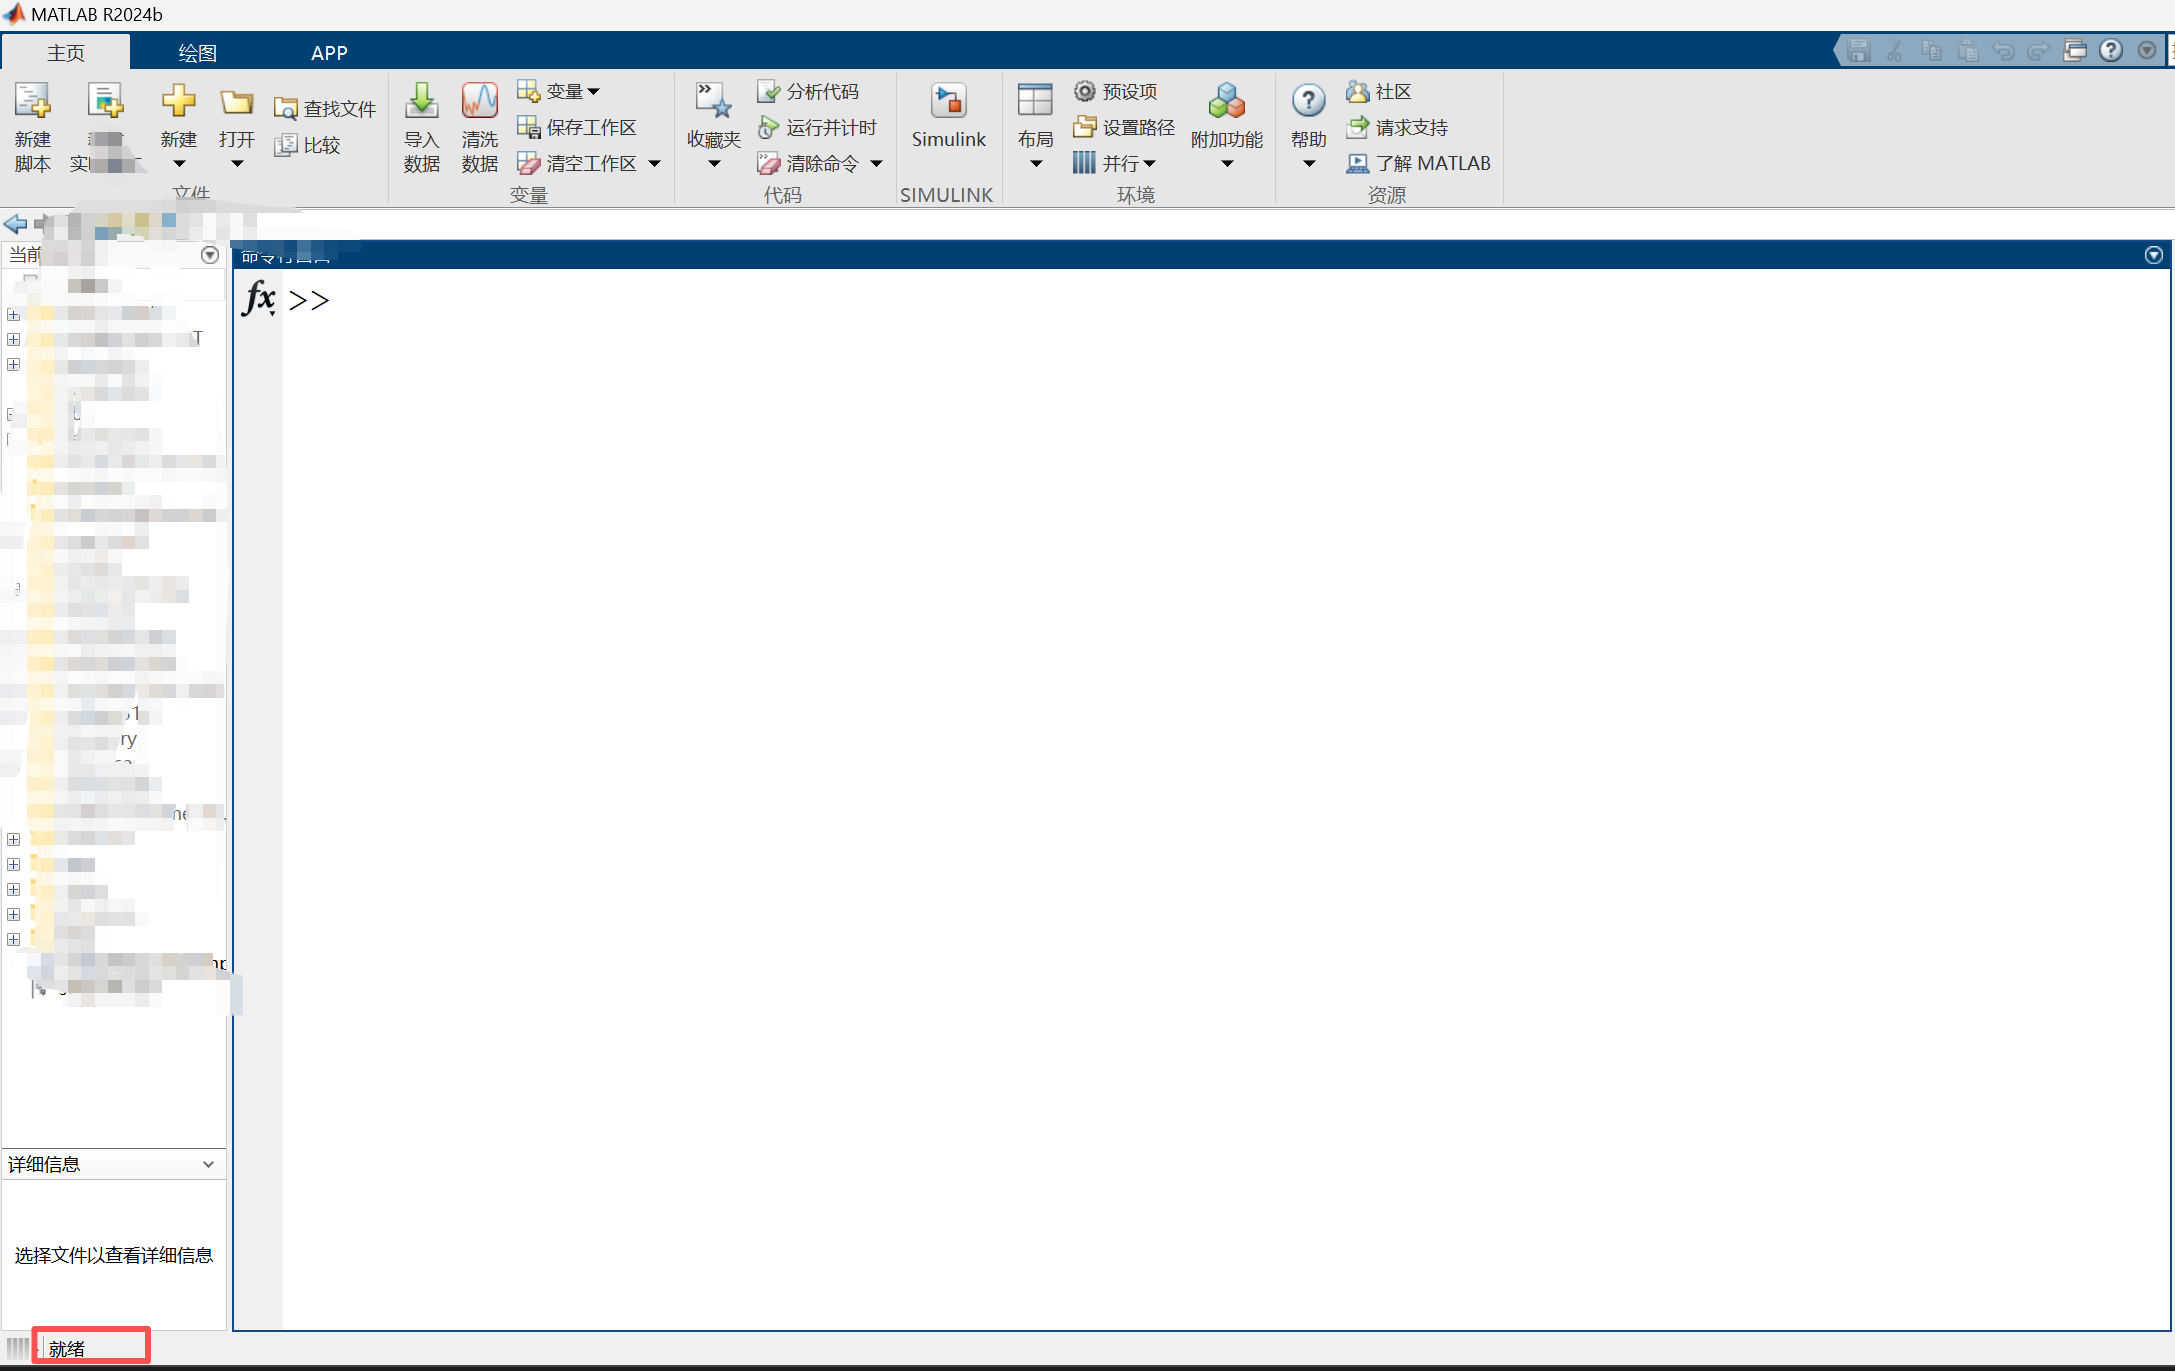This screenshot has width=2175, height=1371.
Task: Switch to the APP tab
Action: click(329, 53)
